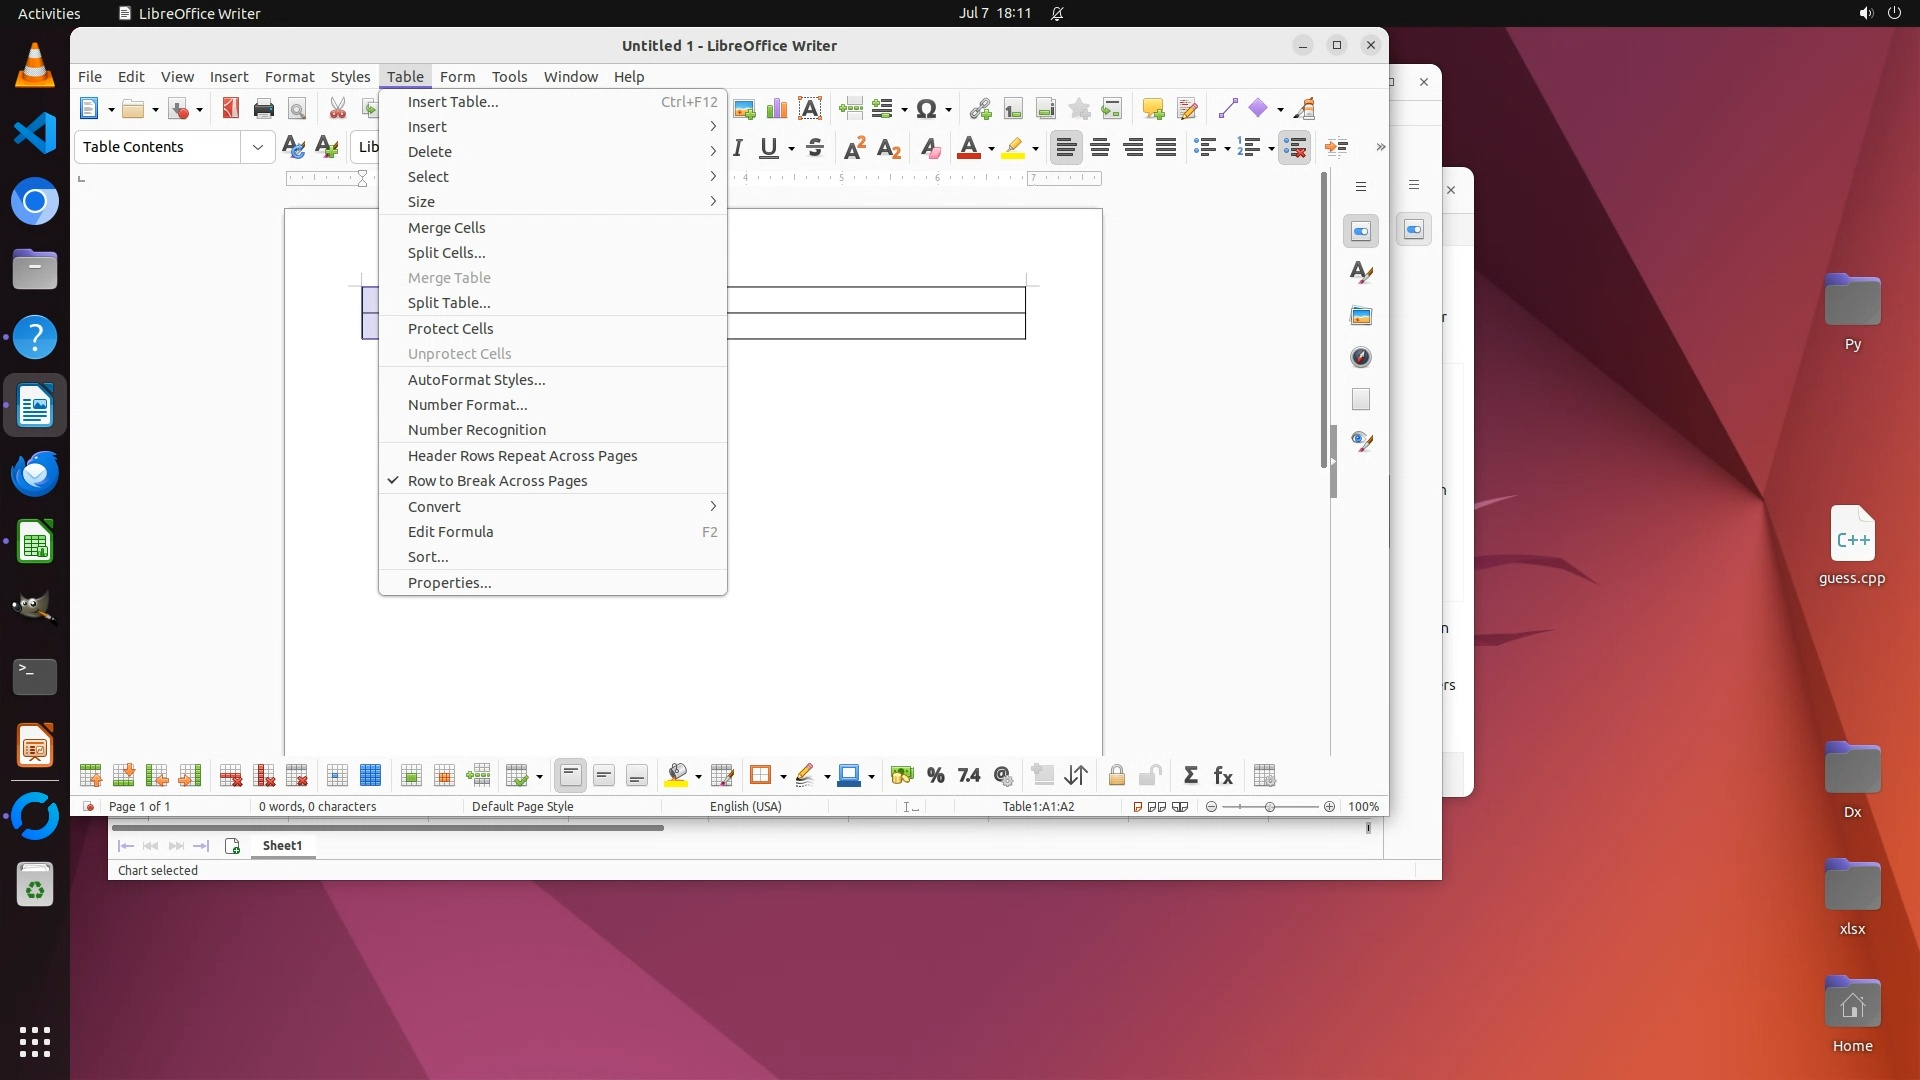Click the Sheet1 tab

[x=282, y=846]
